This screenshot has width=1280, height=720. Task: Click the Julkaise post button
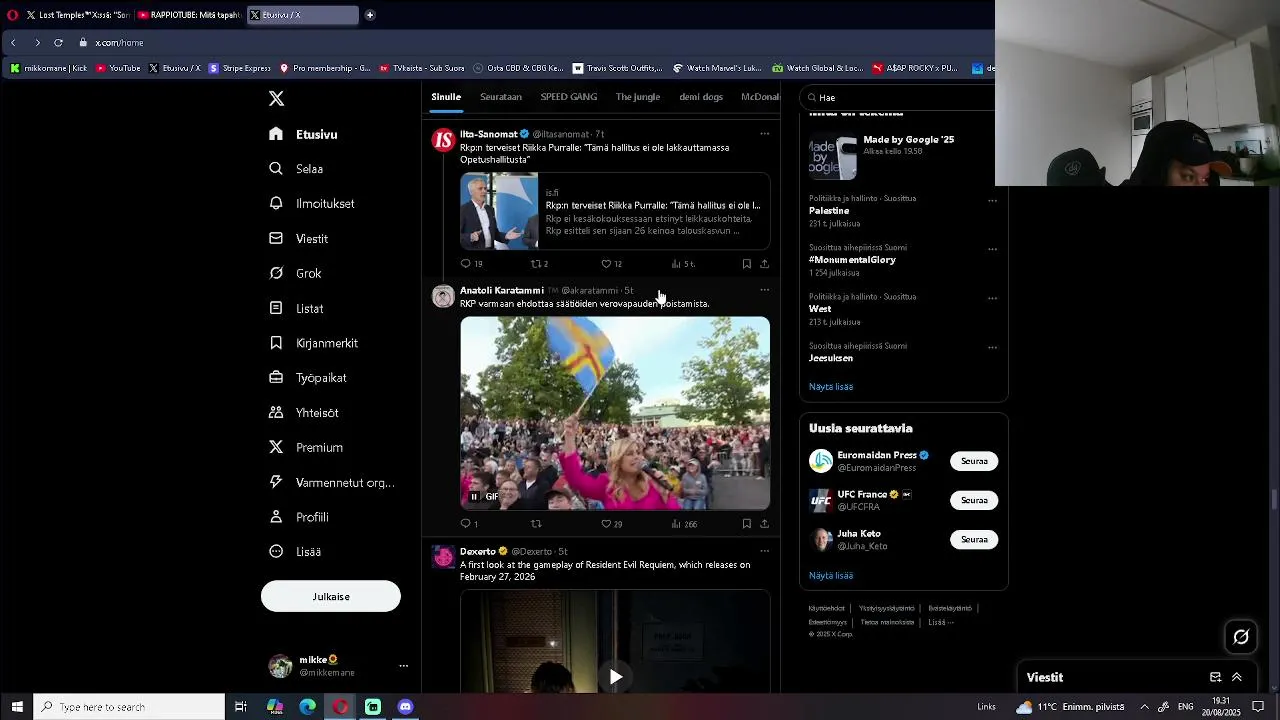[x=331, y=596]
